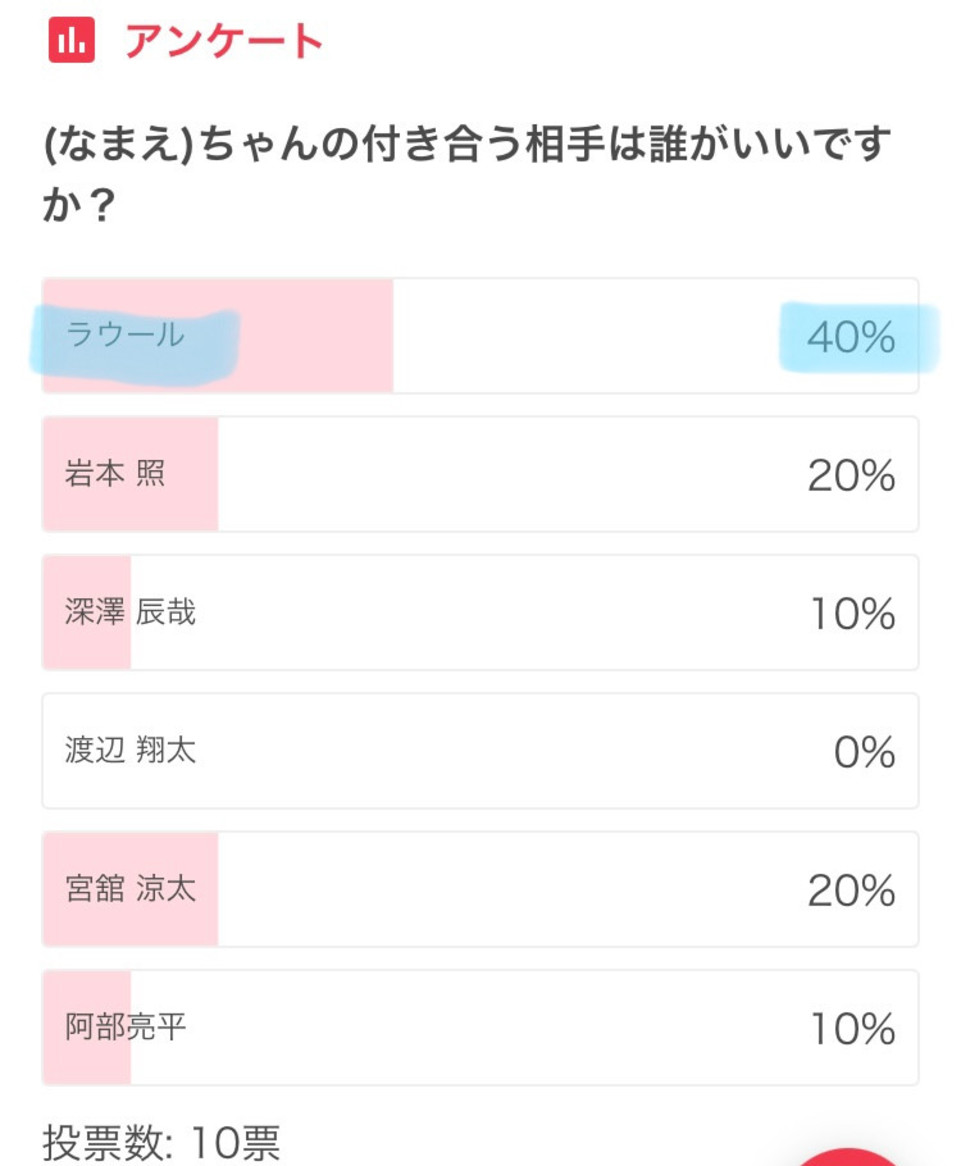Tap the red floating button at bottom
The width and height of the screenshot is (960, 1166).
(848, 1157)
